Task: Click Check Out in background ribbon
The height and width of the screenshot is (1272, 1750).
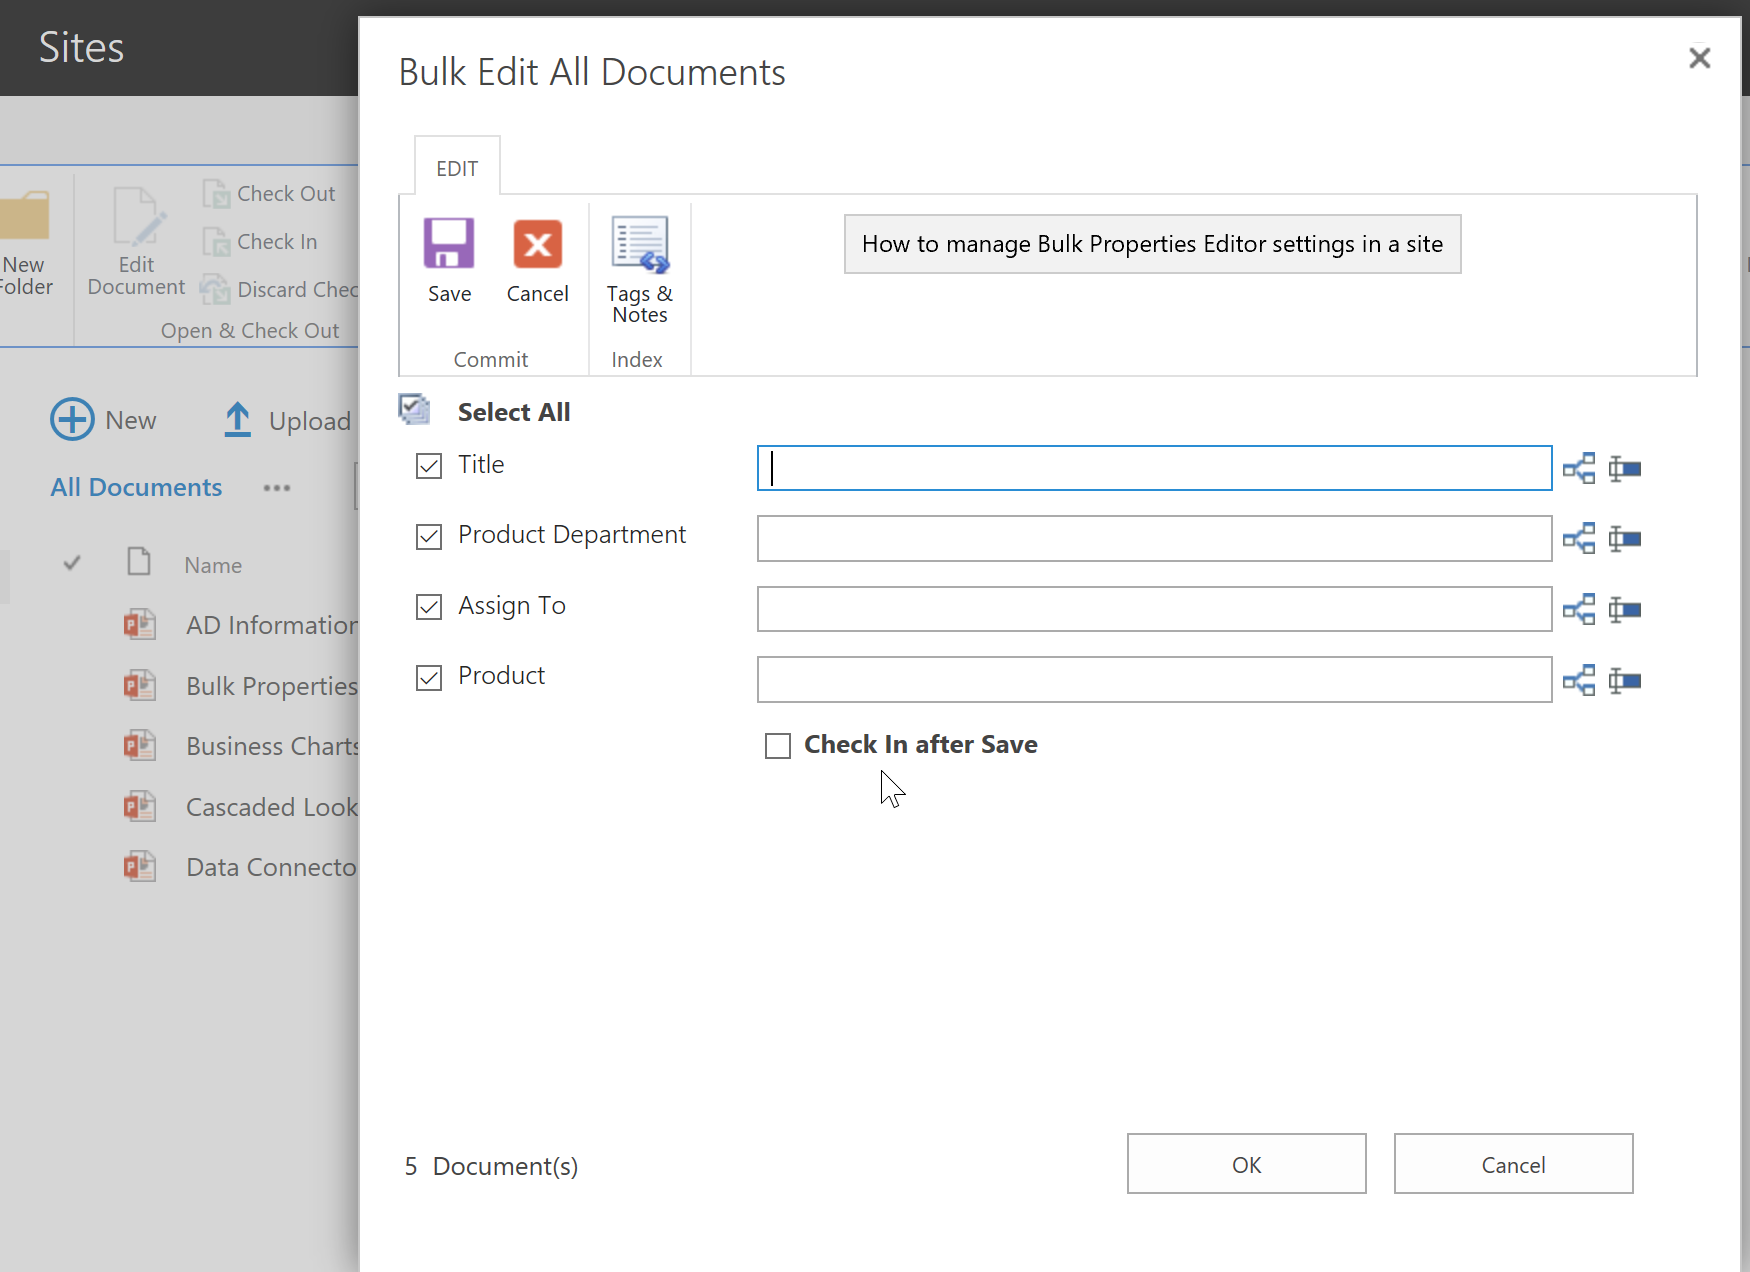Action: tap(268, 194)
